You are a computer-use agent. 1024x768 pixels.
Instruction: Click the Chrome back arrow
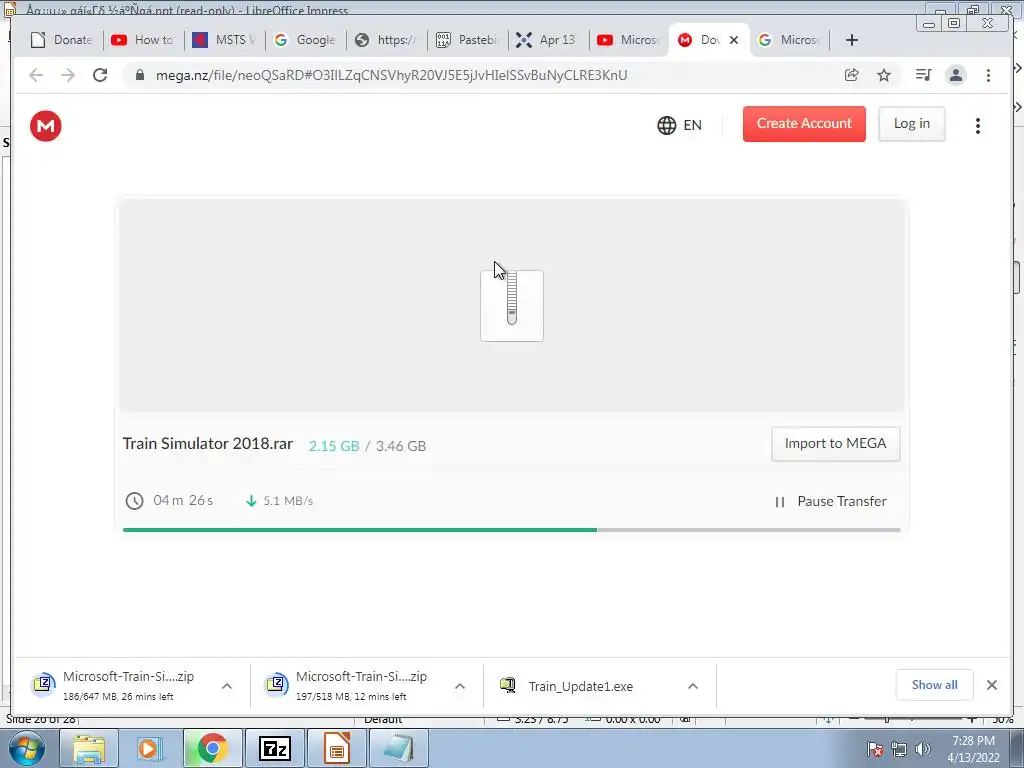click(x=36, y=75)
